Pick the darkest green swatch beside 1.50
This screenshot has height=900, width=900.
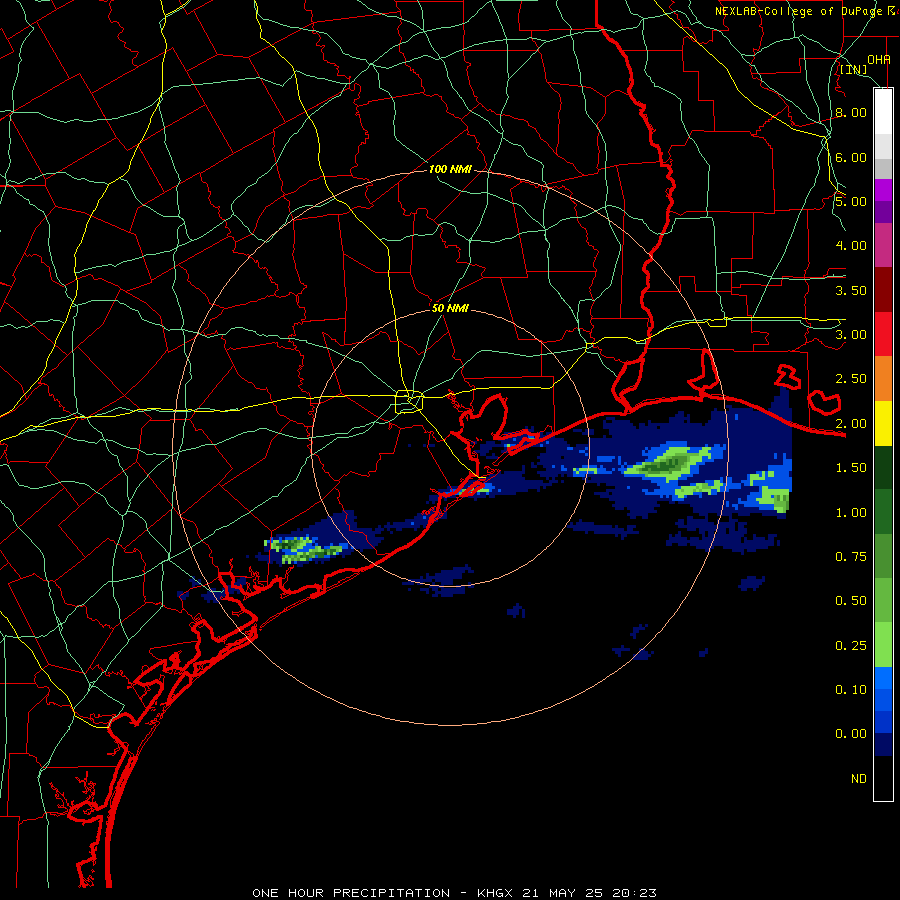[883, 467]
